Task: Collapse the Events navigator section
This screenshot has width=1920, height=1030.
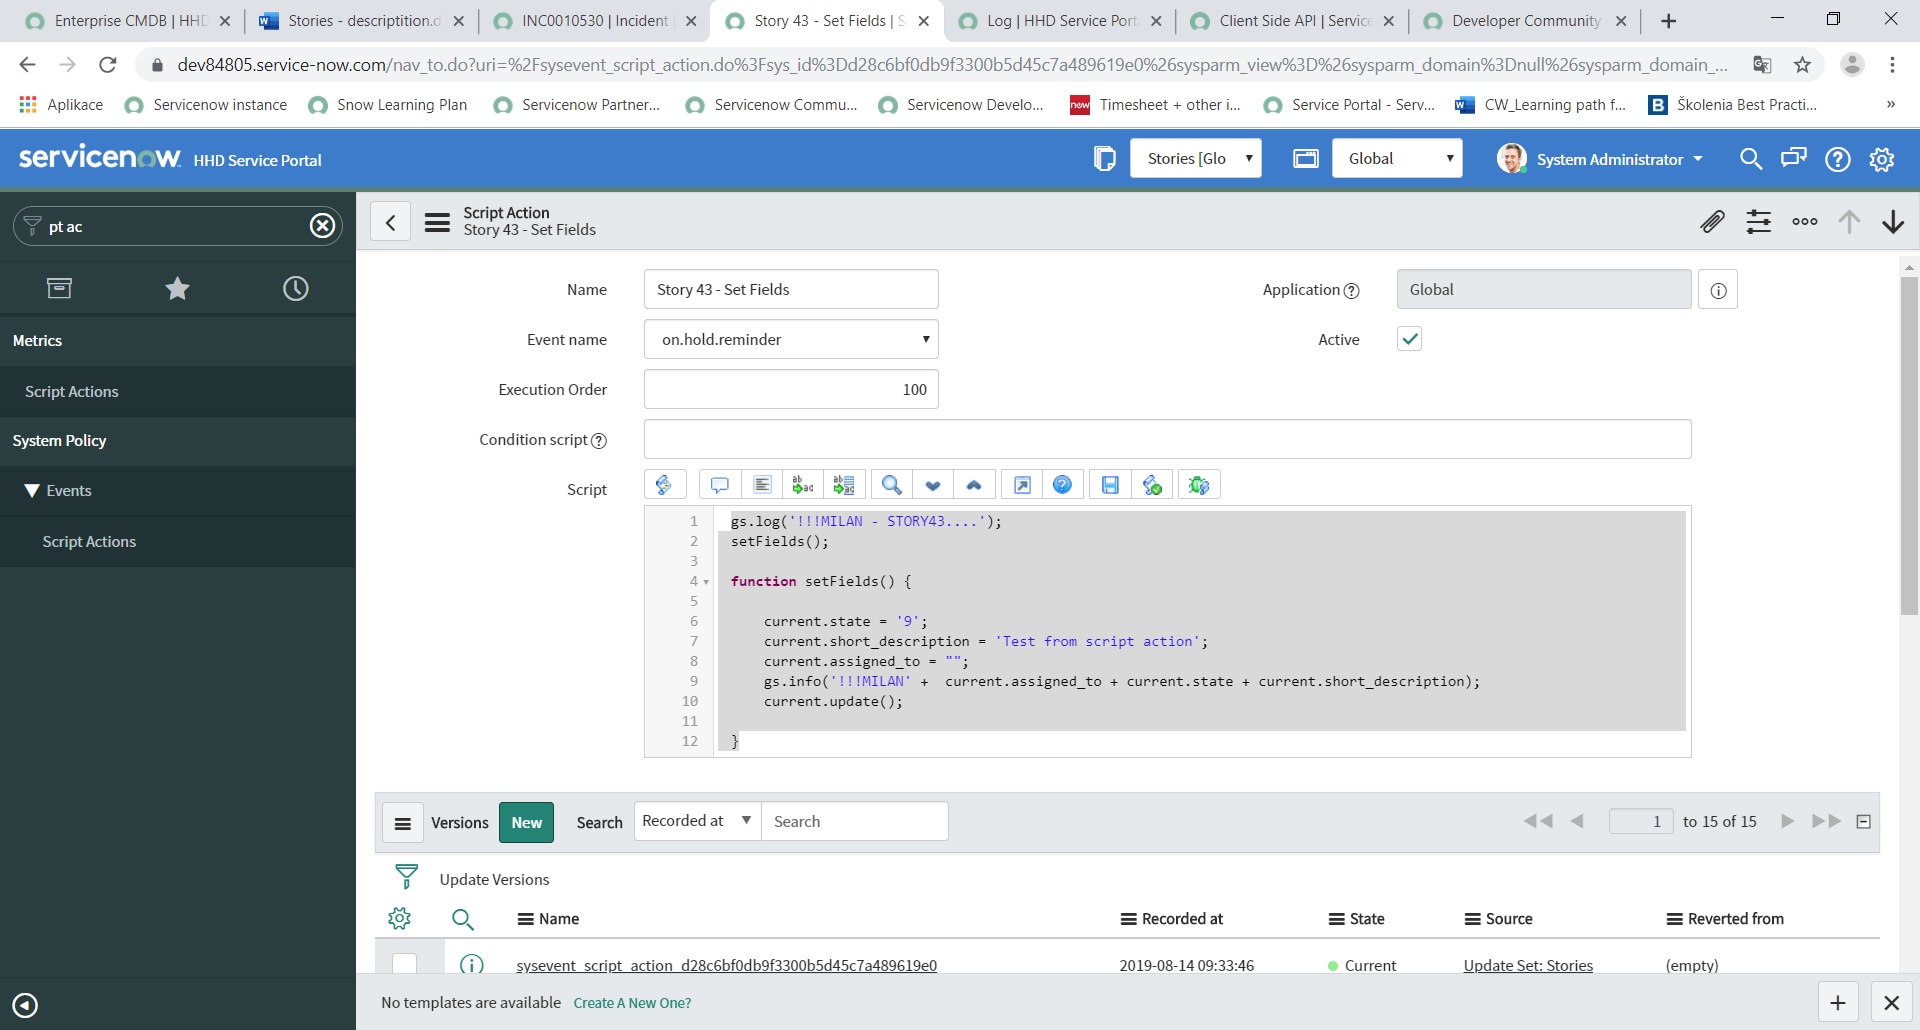Action: pyautogui.click(x=32, y=490)
